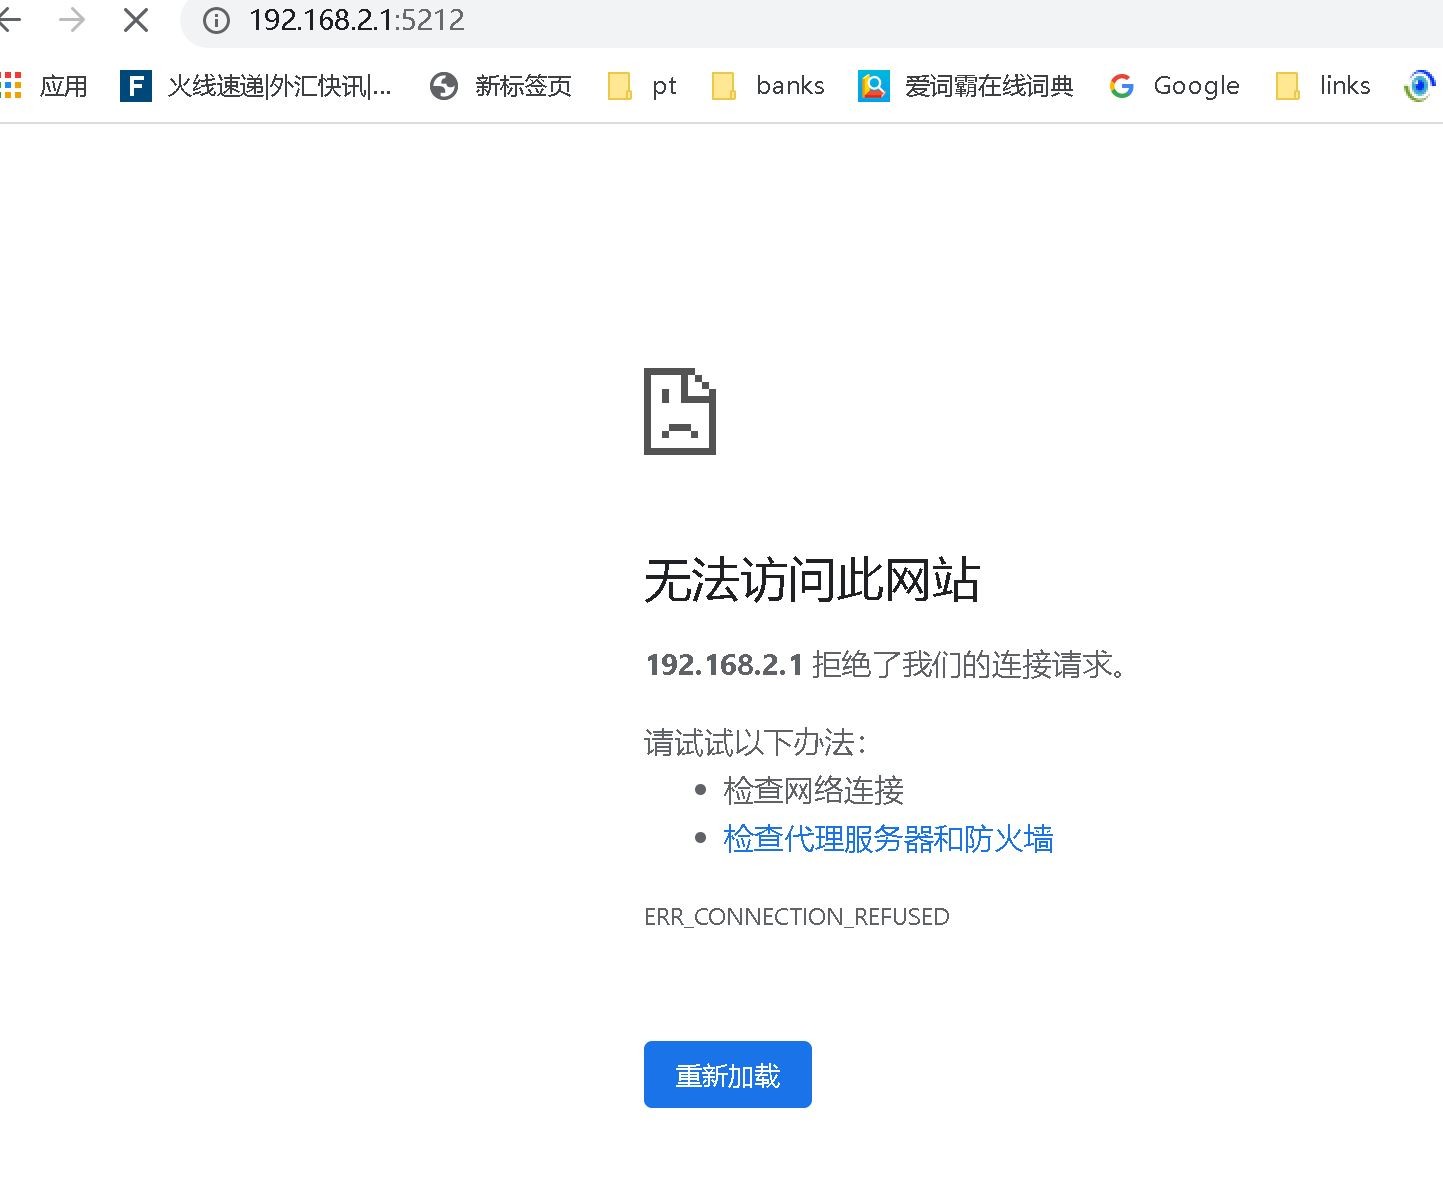1443x1191 pixels.
Task: Click the 无法访问此网站 heading
Action: pyautogui.click(x=812, y=580)
